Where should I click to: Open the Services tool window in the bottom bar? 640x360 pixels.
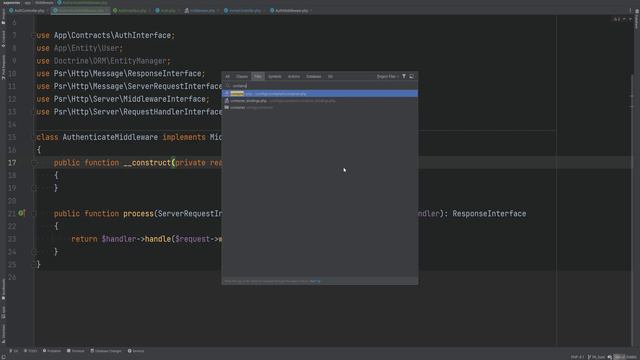pos(136,351)
